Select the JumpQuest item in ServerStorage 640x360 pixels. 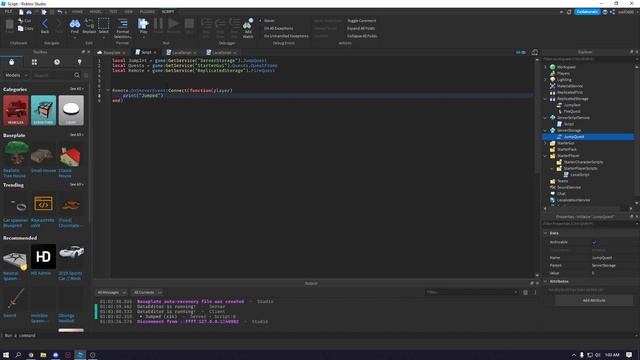(573, 137)
